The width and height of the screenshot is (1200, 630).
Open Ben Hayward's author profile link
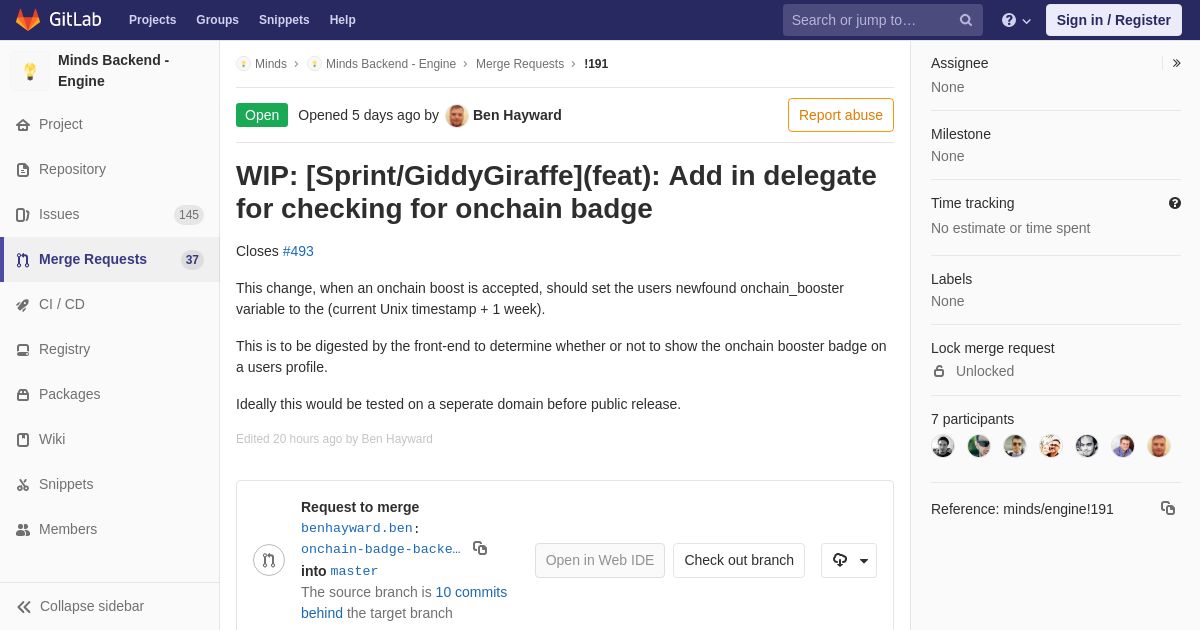pyautogui.click(x=517, y=115)
